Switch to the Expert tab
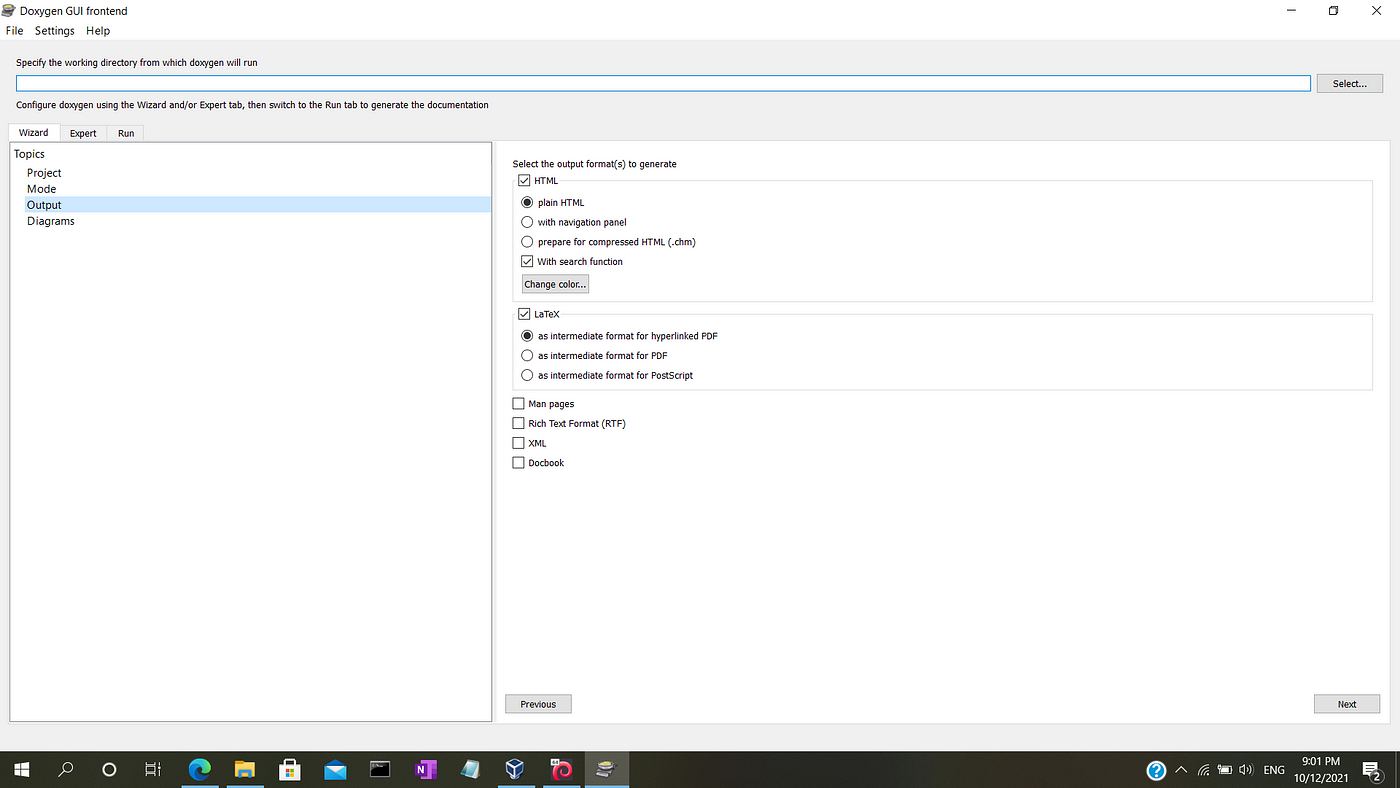The image size is (1400, 788). click(83, 133)
